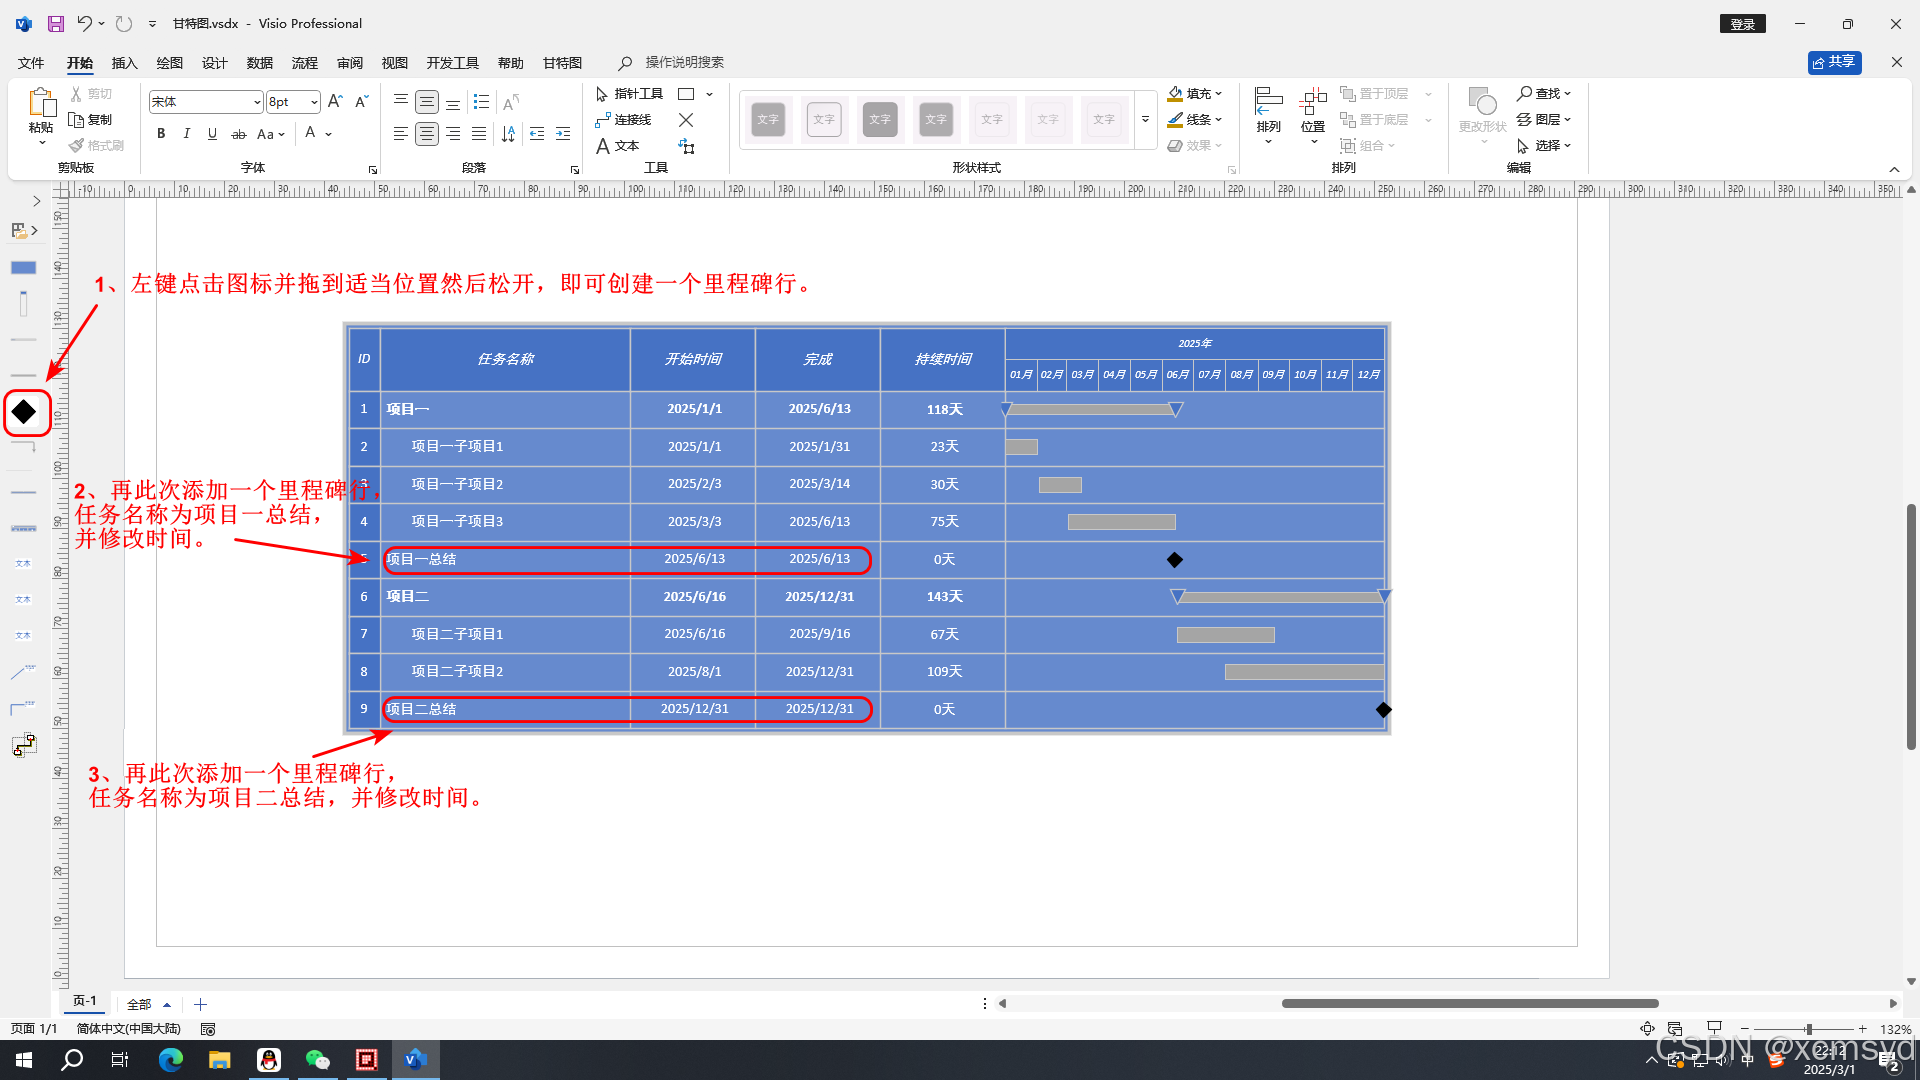The height and width of the screenshot is (1080, 1920).
Task: Click the 共享 share button
Action: click(x=1834, y=62)
